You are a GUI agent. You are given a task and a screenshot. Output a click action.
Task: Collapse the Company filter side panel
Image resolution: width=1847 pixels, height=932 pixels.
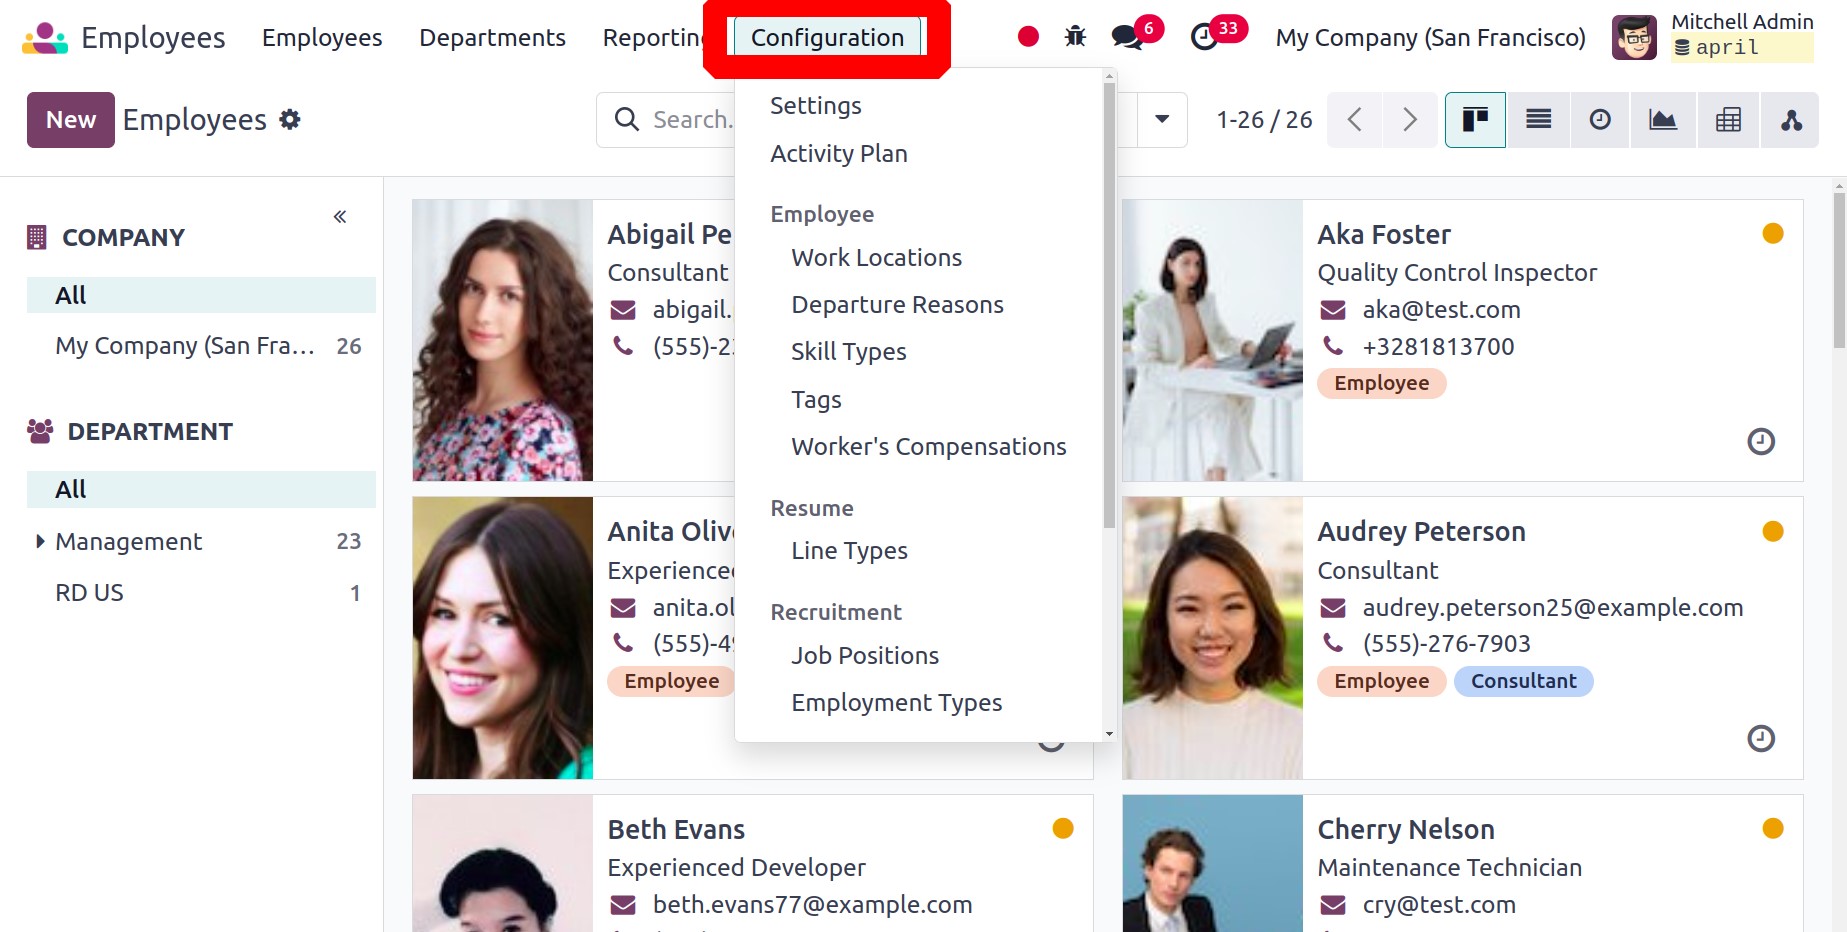[x=340, y=217]
